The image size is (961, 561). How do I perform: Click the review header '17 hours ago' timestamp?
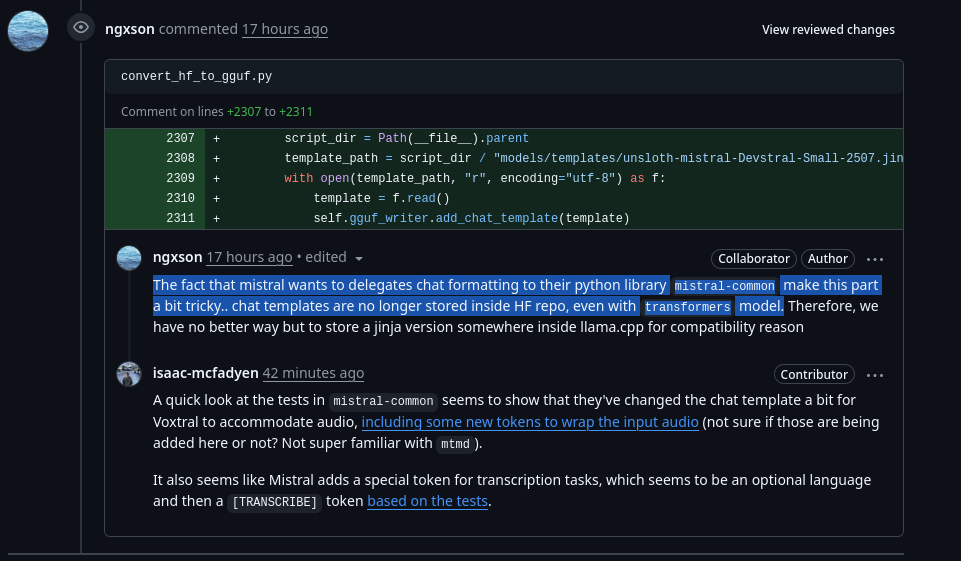(285, 29)
